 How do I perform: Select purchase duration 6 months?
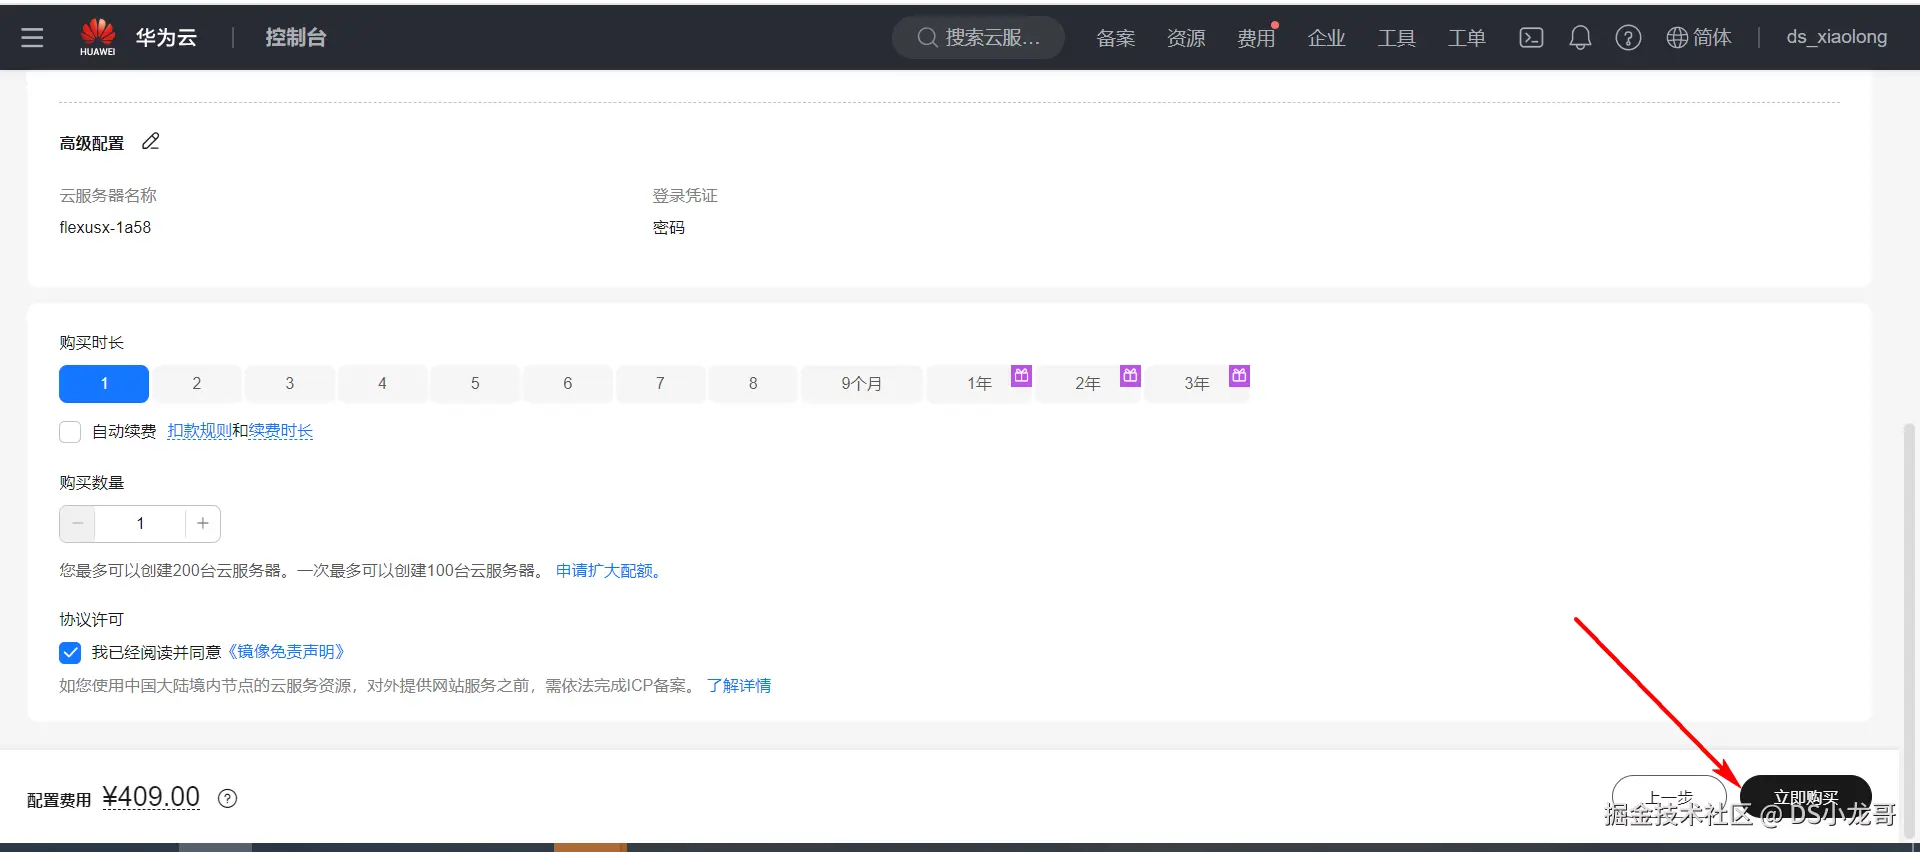[x=568, y=384]
